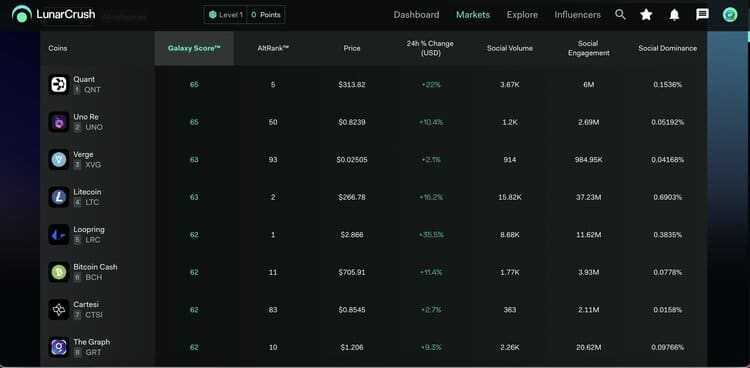This screenshot has height=368, width=750.
Task: Click the Loopring coin icon
Action: click(59, 234)
